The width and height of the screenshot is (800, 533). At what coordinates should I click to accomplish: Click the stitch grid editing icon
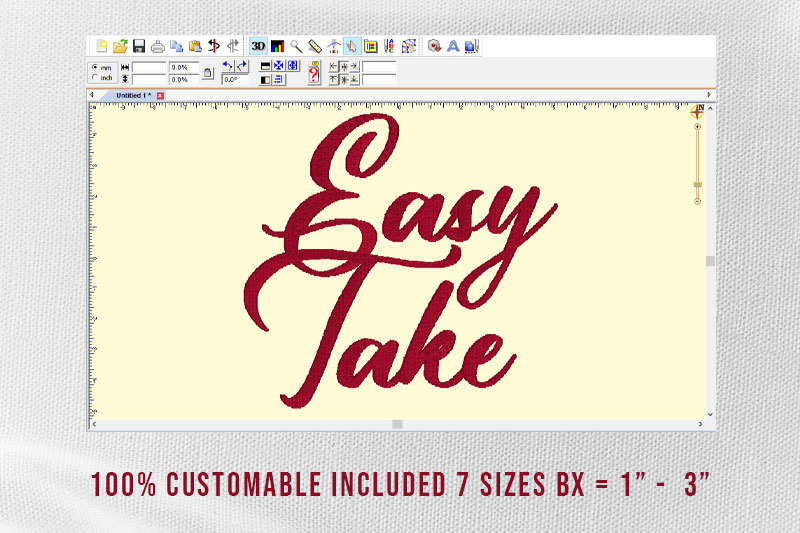pyautogui.click(x=409, y=46)
